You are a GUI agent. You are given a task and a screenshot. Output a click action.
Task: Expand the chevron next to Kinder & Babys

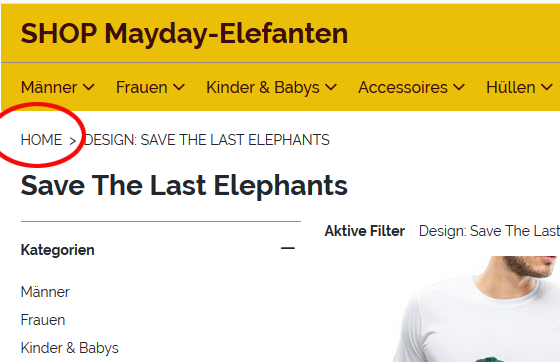[331, 87]
